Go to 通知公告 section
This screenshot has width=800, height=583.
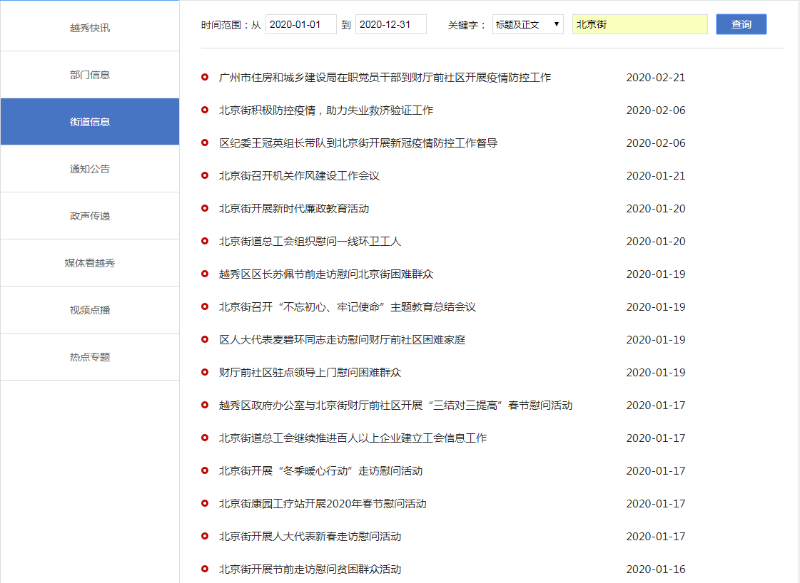(90, 169)
